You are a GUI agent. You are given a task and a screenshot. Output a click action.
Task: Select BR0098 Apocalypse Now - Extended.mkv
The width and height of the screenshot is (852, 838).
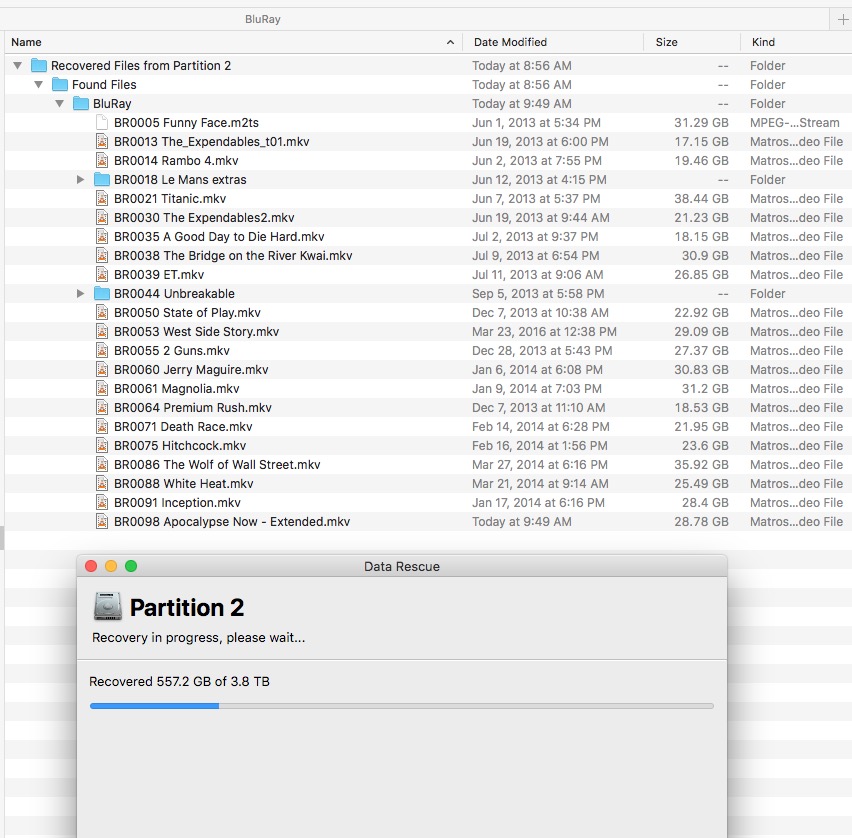point(232,522)
